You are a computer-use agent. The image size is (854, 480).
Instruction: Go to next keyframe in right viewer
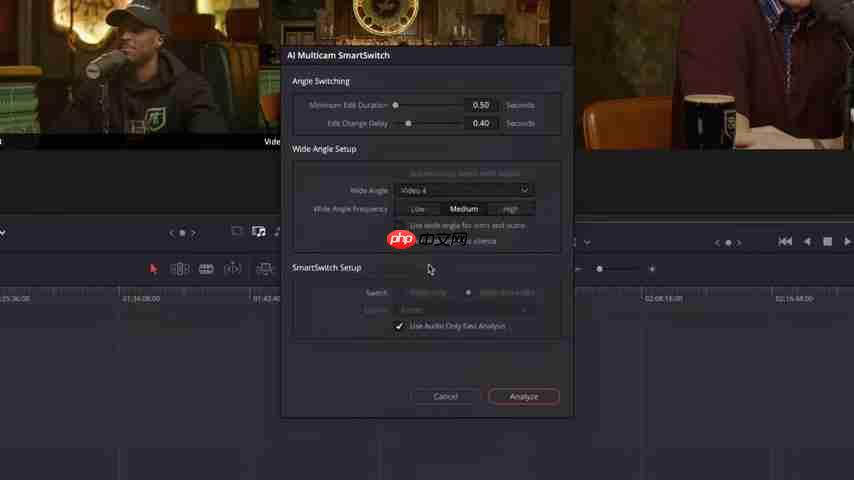click(739, 243)
